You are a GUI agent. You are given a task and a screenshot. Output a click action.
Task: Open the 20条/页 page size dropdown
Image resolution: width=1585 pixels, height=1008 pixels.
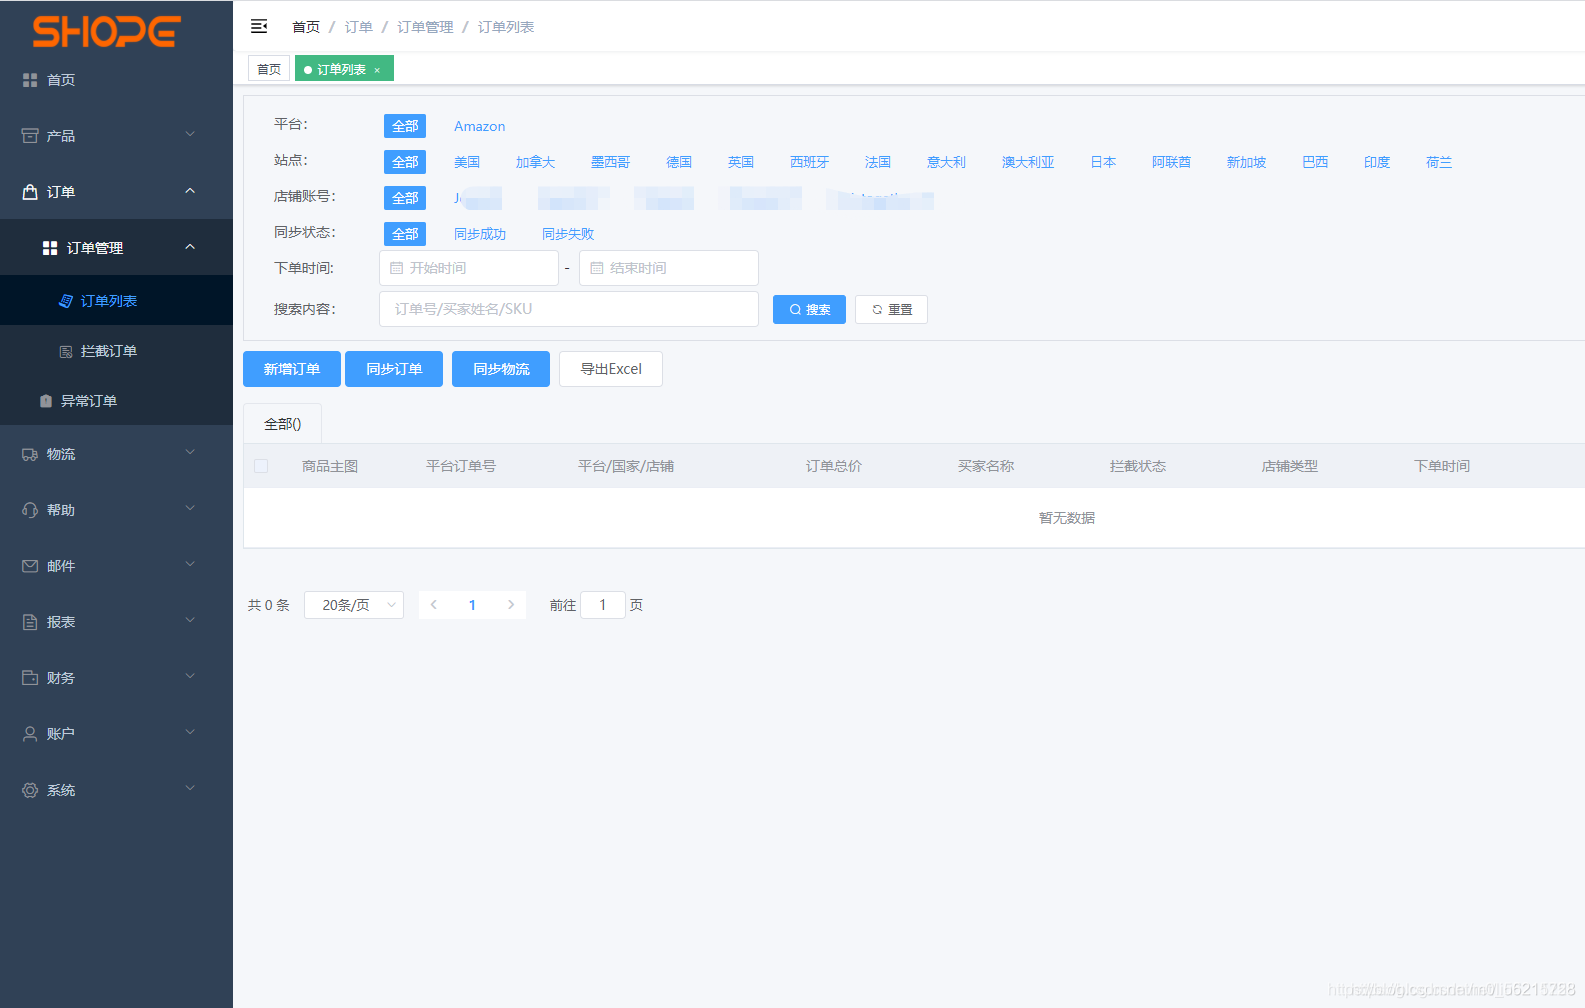tap(354, 605)
